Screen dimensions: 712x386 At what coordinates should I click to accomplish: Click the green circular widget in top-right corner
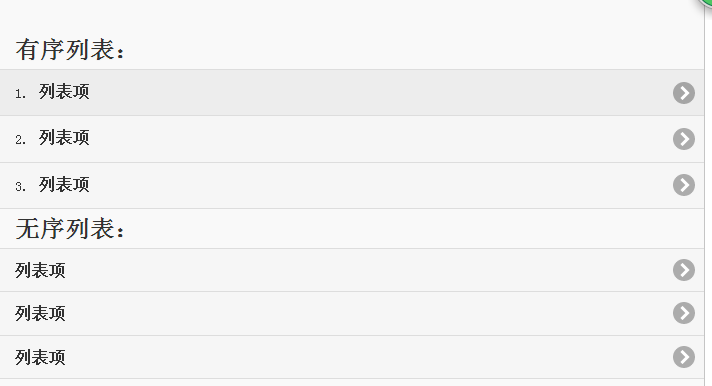pyautogui.click(x=705, y=3)
